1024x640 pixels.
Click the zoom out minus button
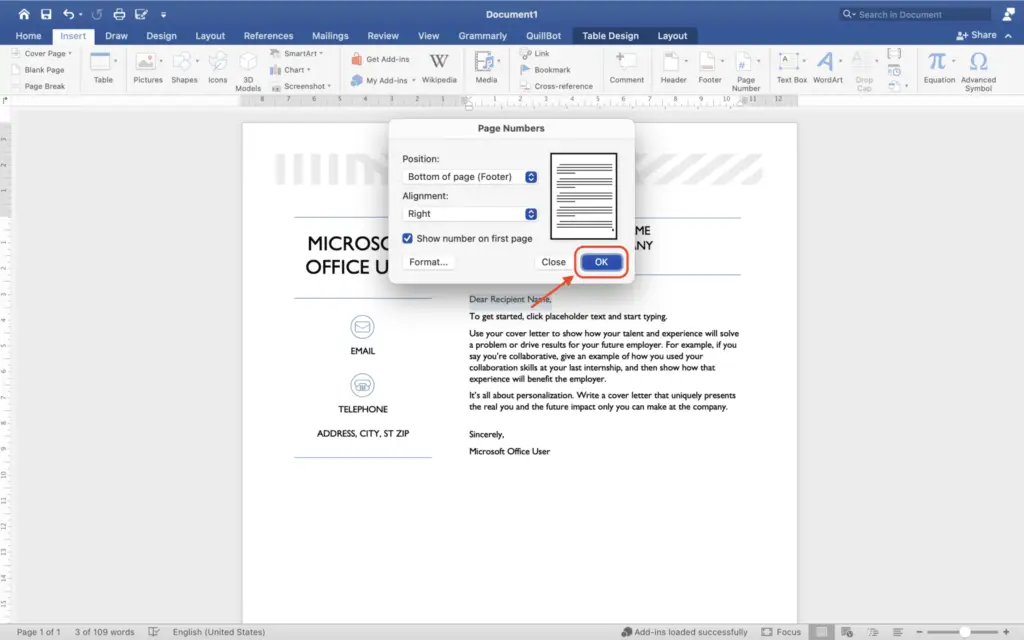click(x=919, y=632)
